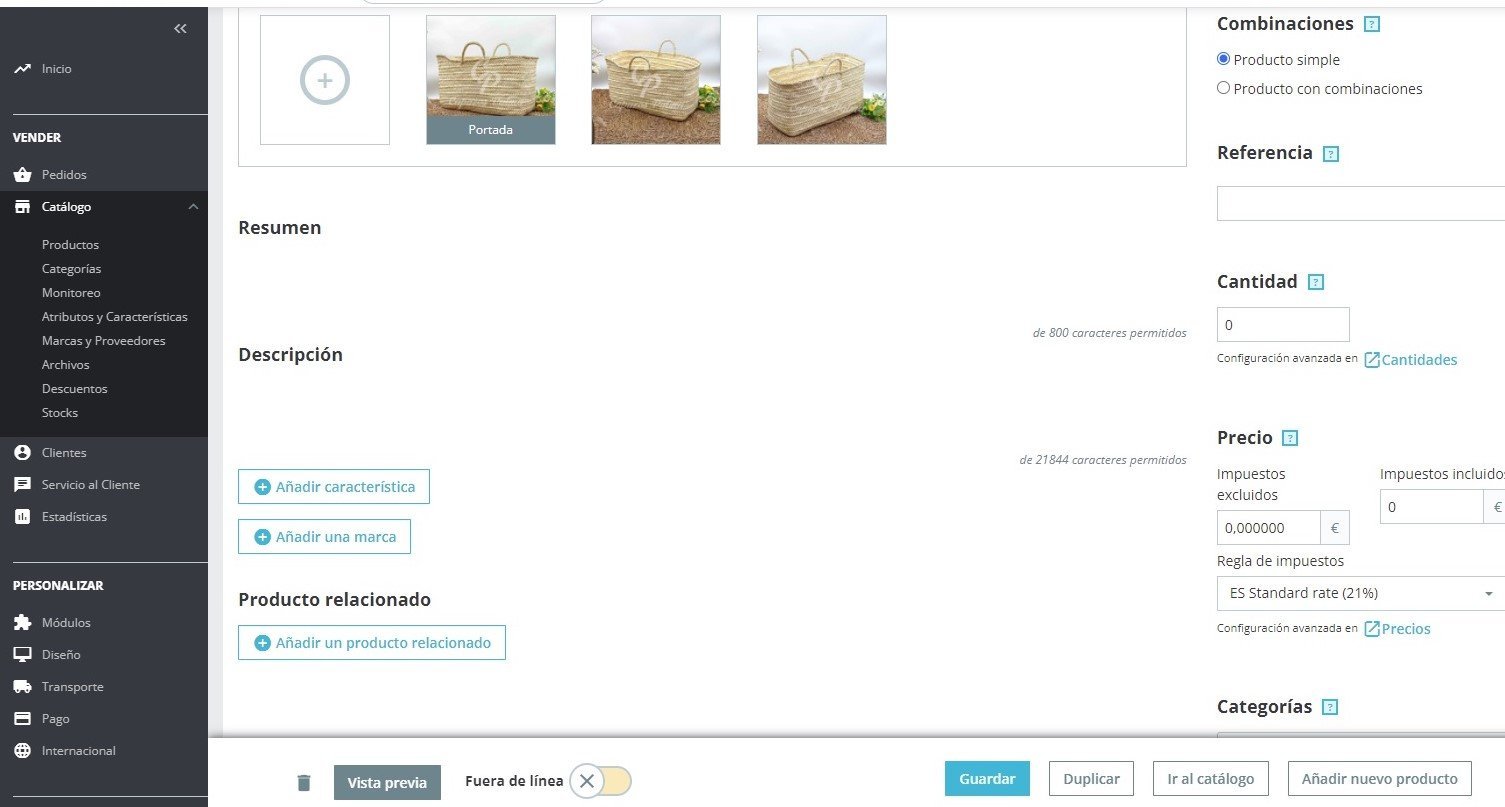Click the Estadísticas chart icon

22,517
